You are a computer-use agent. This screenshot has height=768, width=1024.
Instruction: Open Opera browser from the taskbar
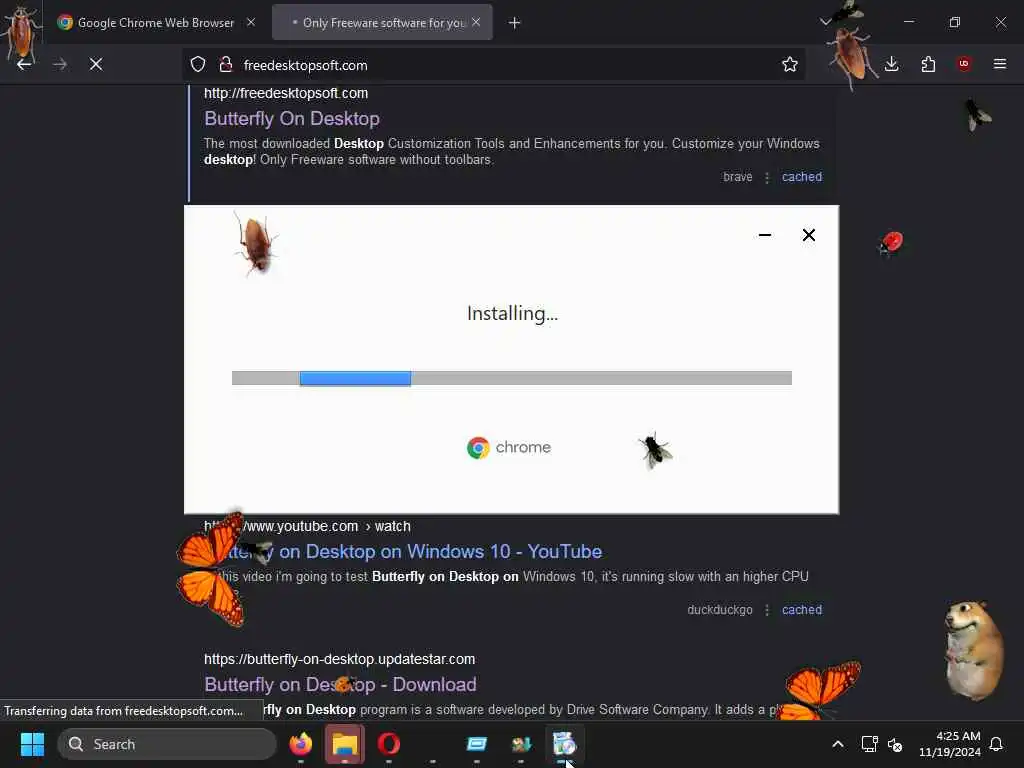tap(389, 744)
